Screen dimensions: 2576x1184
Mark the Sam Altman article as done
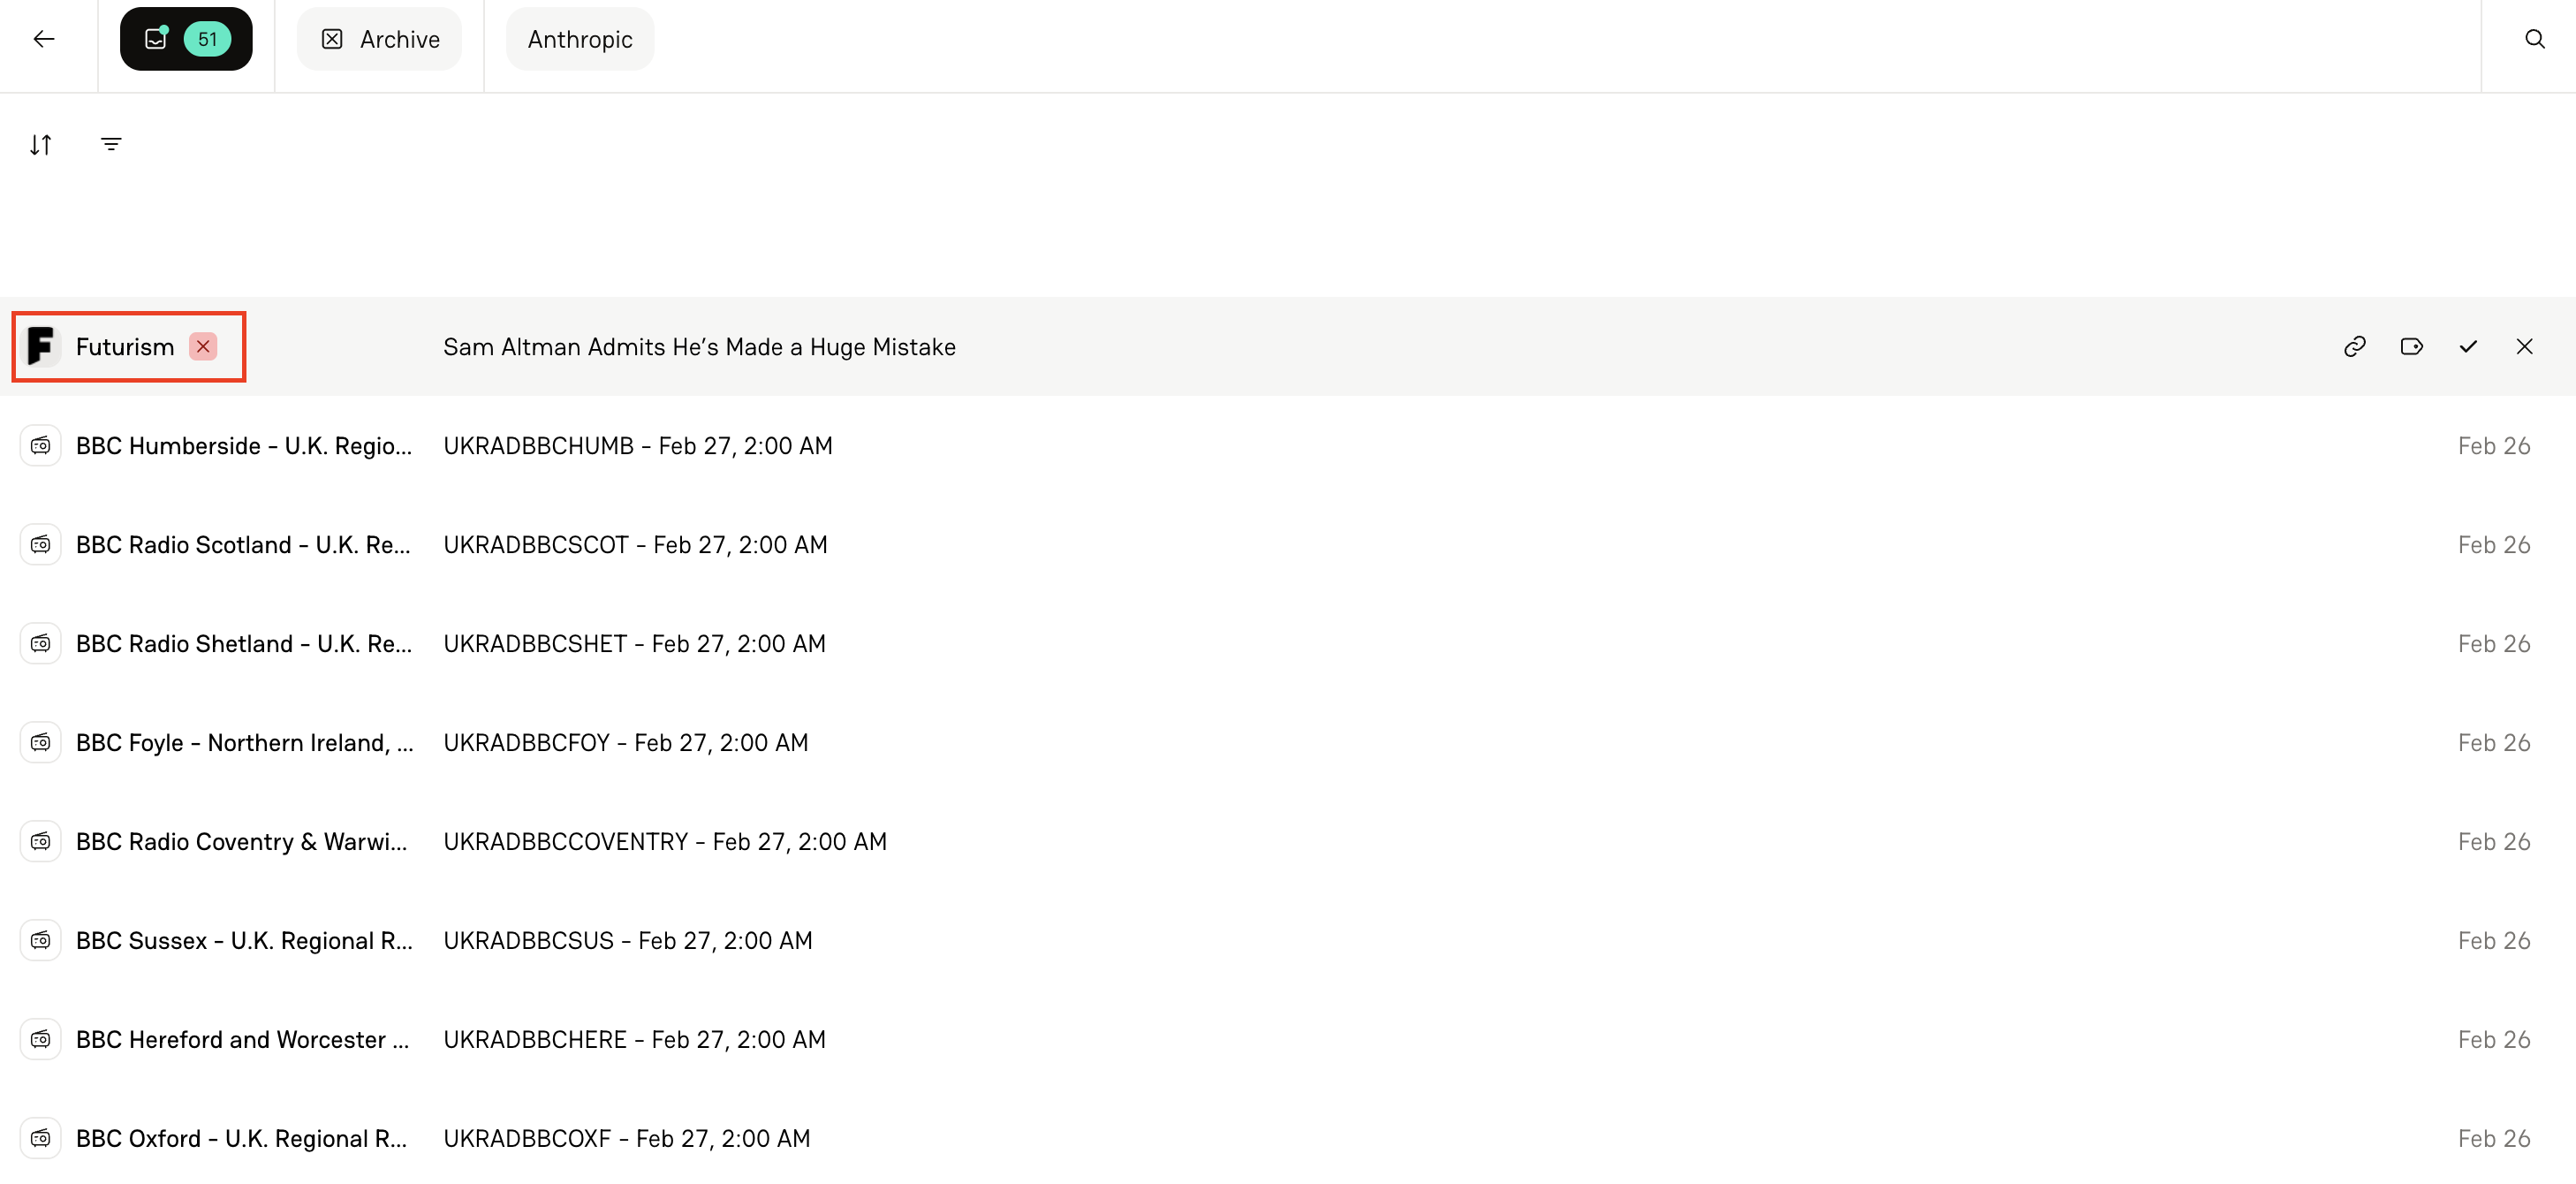tap(2468, 346)
